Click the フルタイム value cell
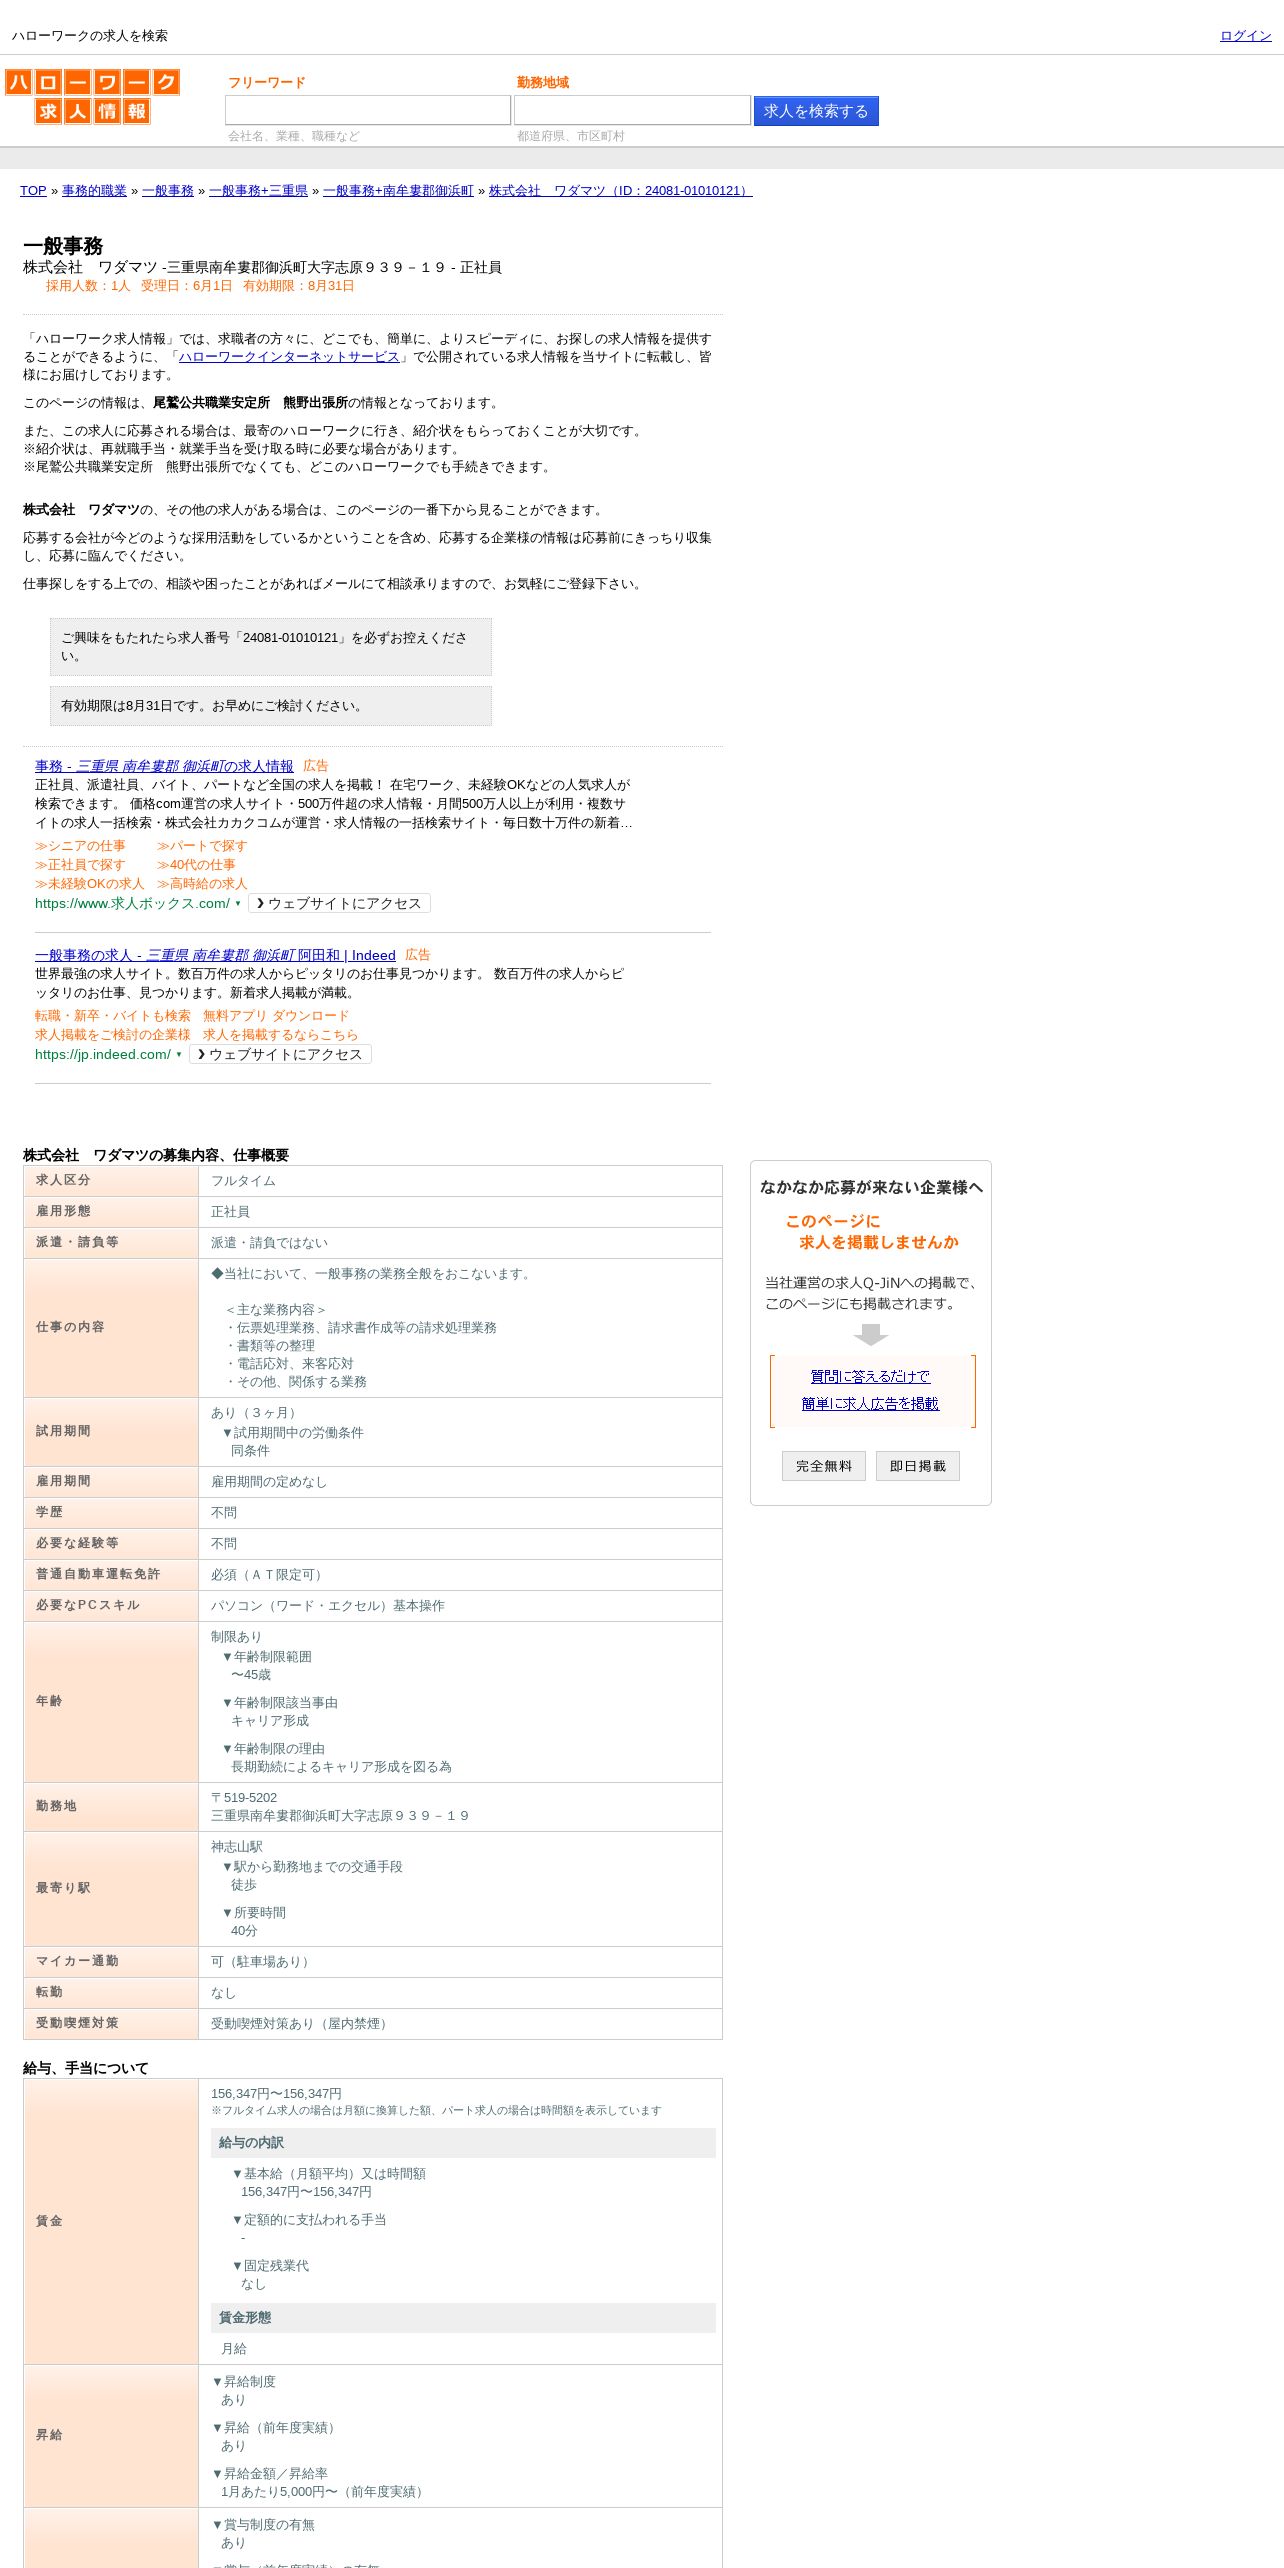 pyautogui.click(x=460, y=1181)
